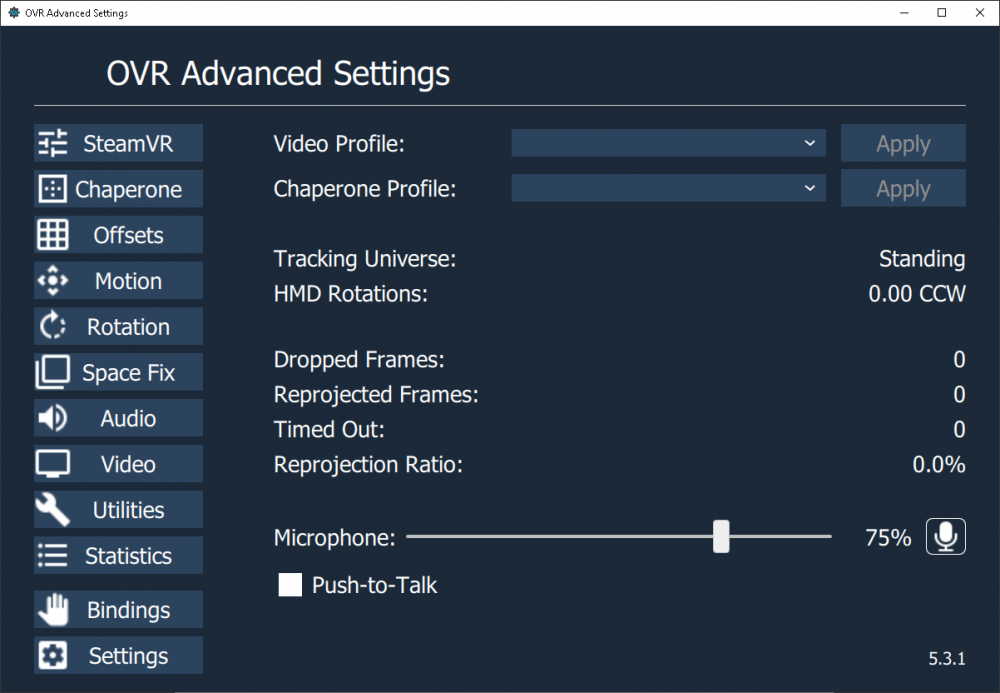Open the Video page in the sidebar
The width and height of the screenshot is (1000, 693).
pos(119,464)
